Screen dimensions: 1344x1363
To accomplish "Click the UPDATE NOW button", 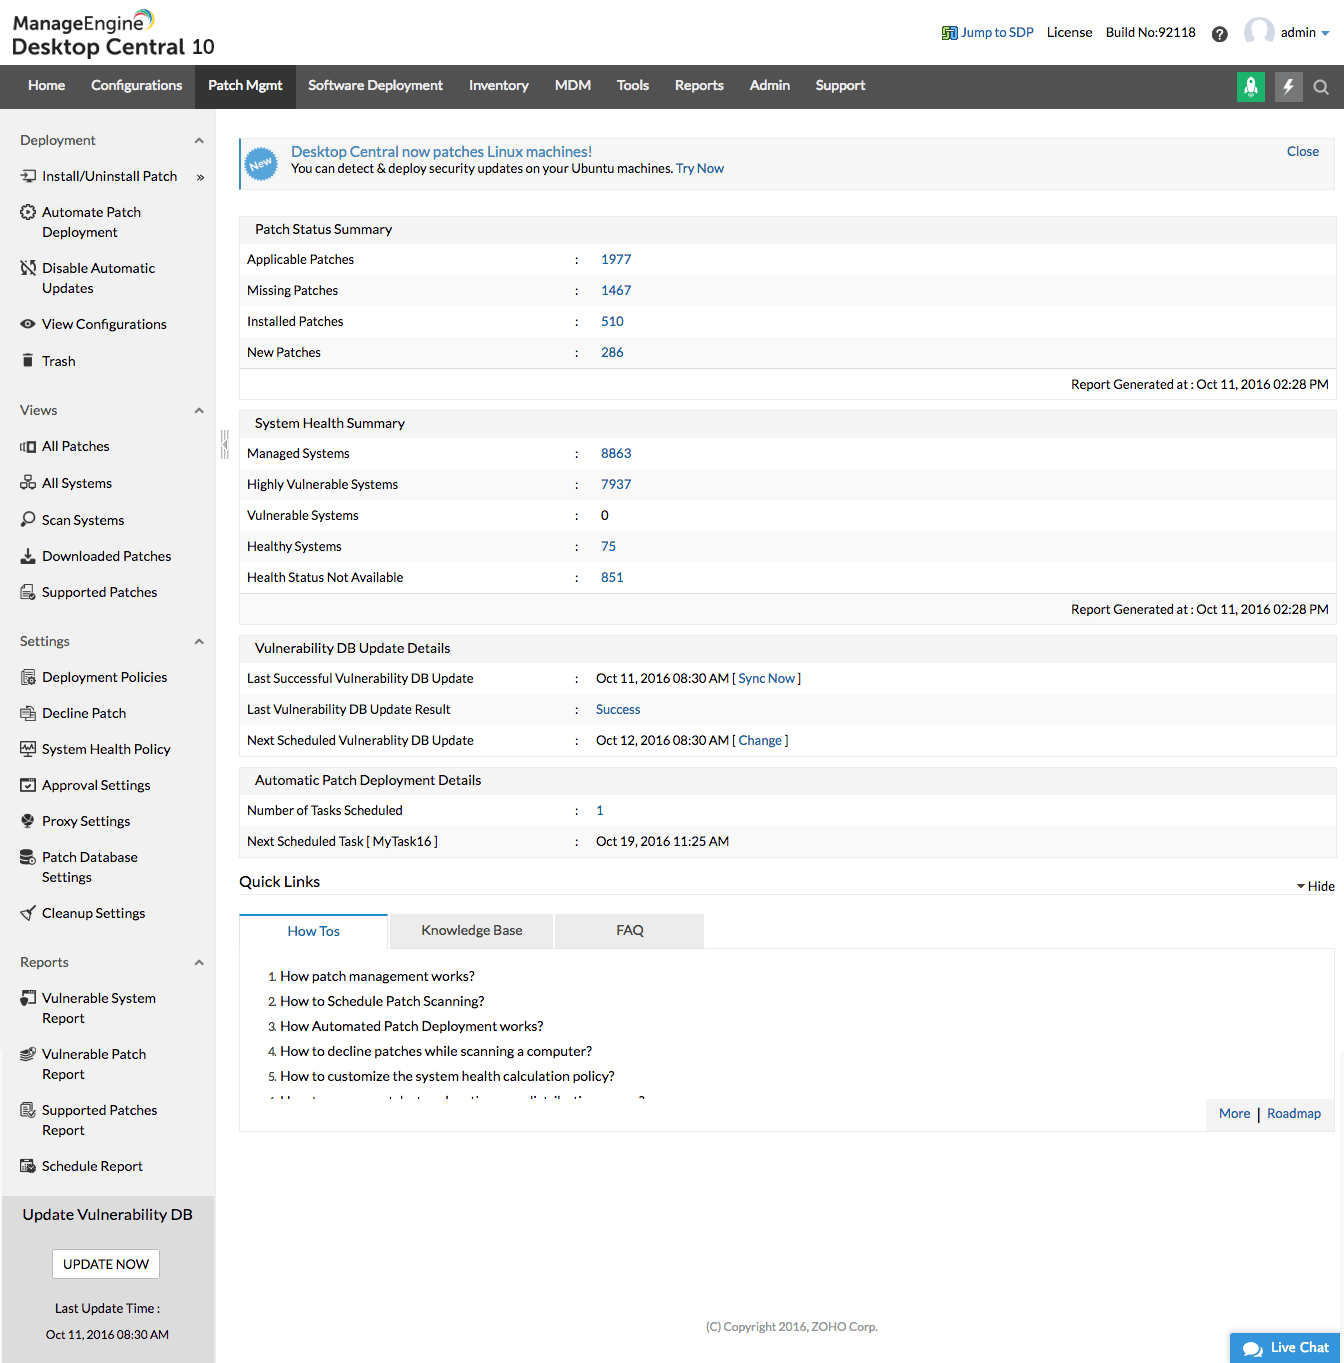I will point(106,1264).
